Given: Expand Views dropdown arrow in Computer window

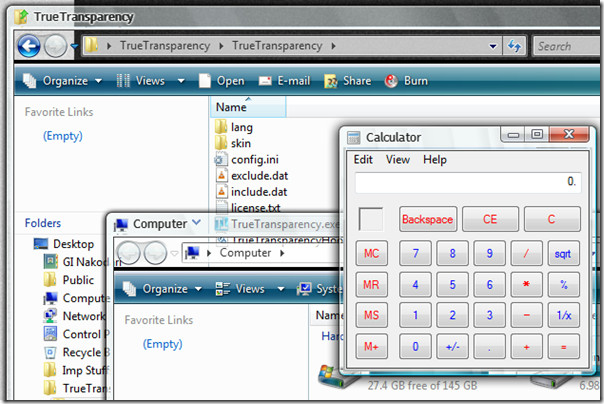Looking at the screenshot, I should 281,289.
